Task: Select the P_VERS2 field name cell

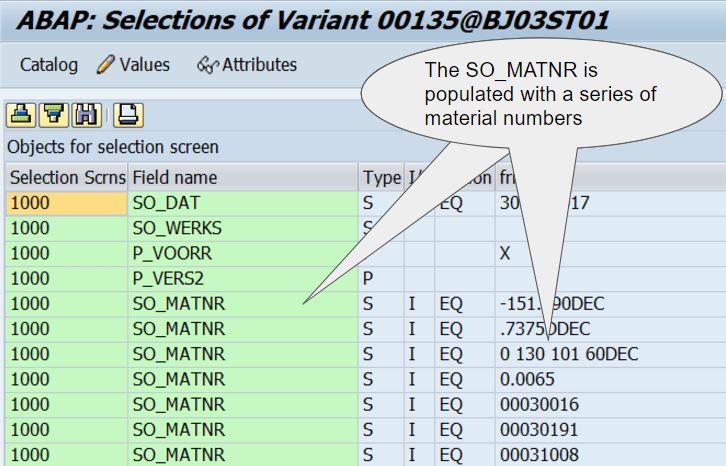Action: pos(243,278)
